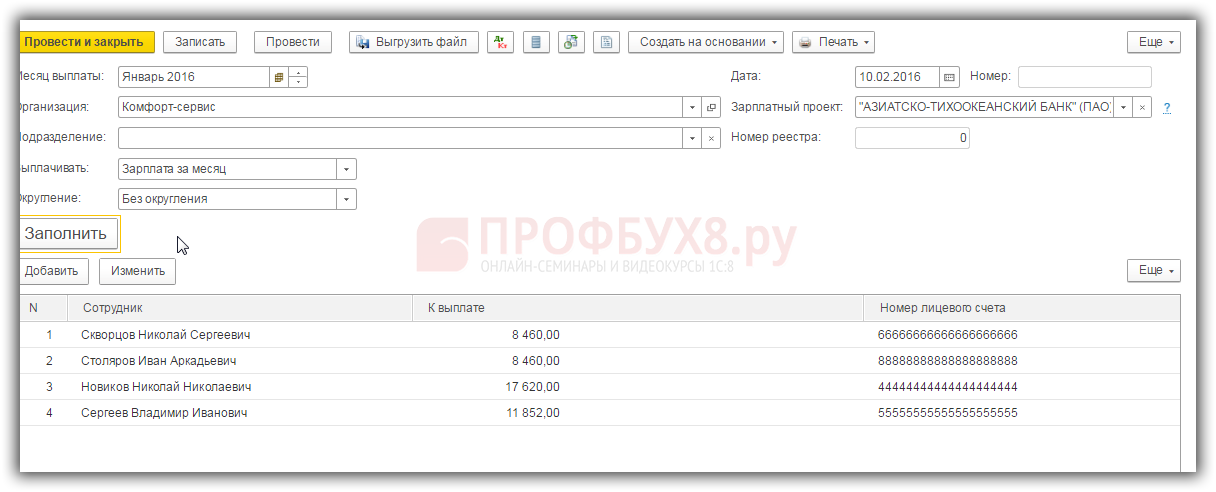
Task: Expand the Выплачивать dropdown
Action: (346, 169)
